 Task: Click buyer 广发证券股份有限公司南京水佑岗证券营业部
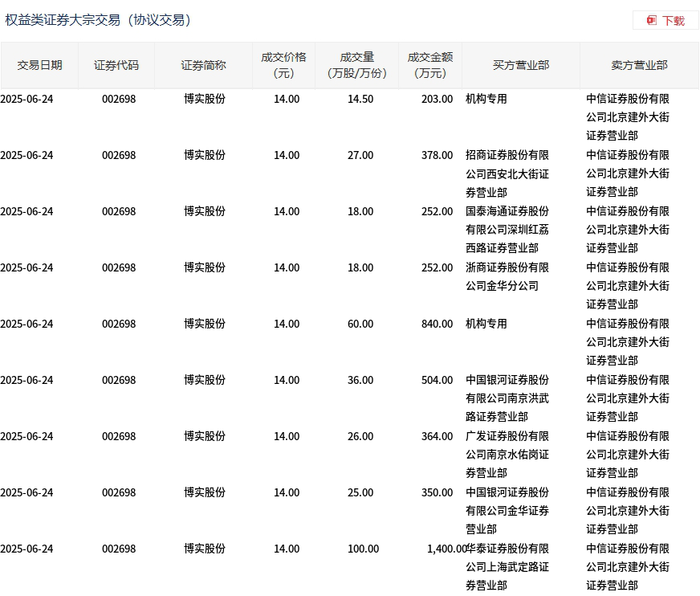pyautogui.click(x=507, y=454)
